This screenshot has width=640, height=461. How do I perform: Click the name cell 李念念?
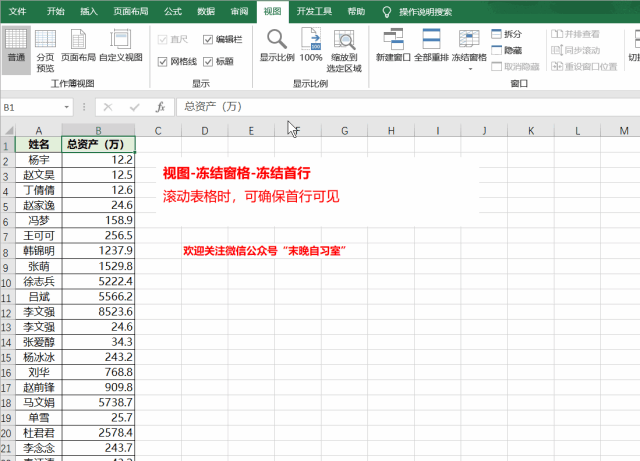tap(39, 448)
